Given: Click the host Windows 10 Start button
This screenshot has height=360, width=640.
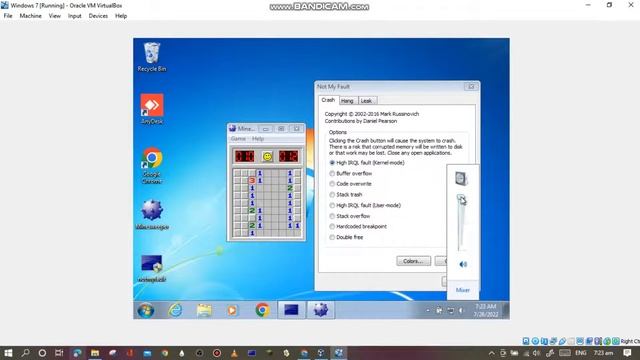Looking at the screenshot, I should point(8,353).
